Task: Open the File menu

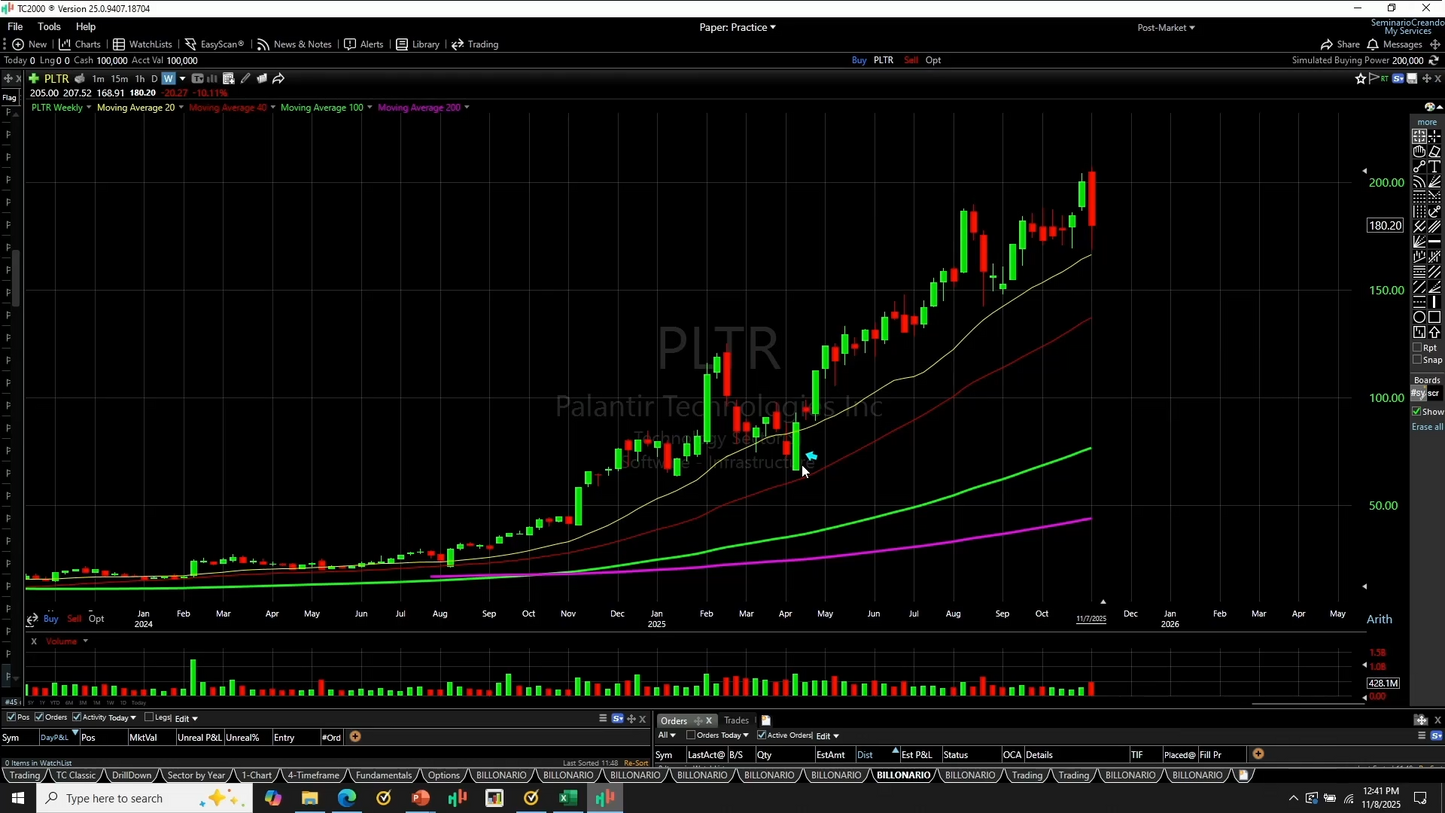Action: 15,27
